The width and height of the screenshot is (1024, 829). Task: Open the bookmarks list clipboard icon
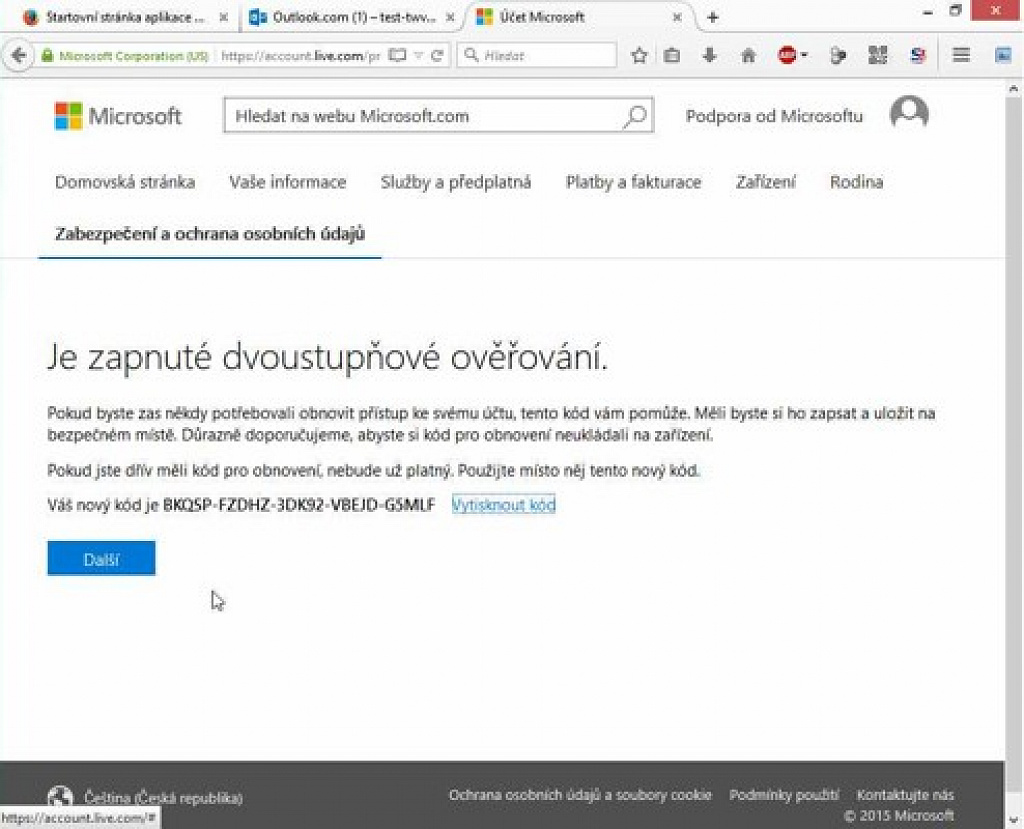click(x=671, y=56)
